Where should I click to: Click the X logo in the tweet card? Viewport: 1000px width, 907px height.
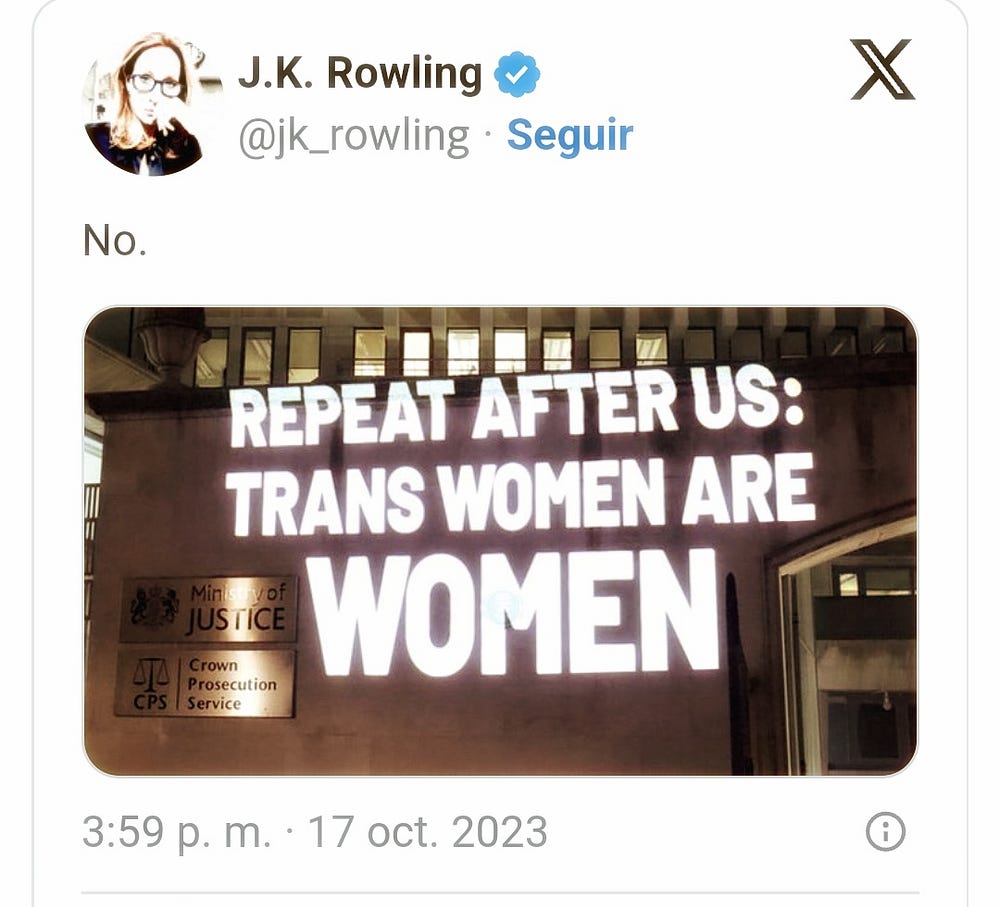click(883, 70)
